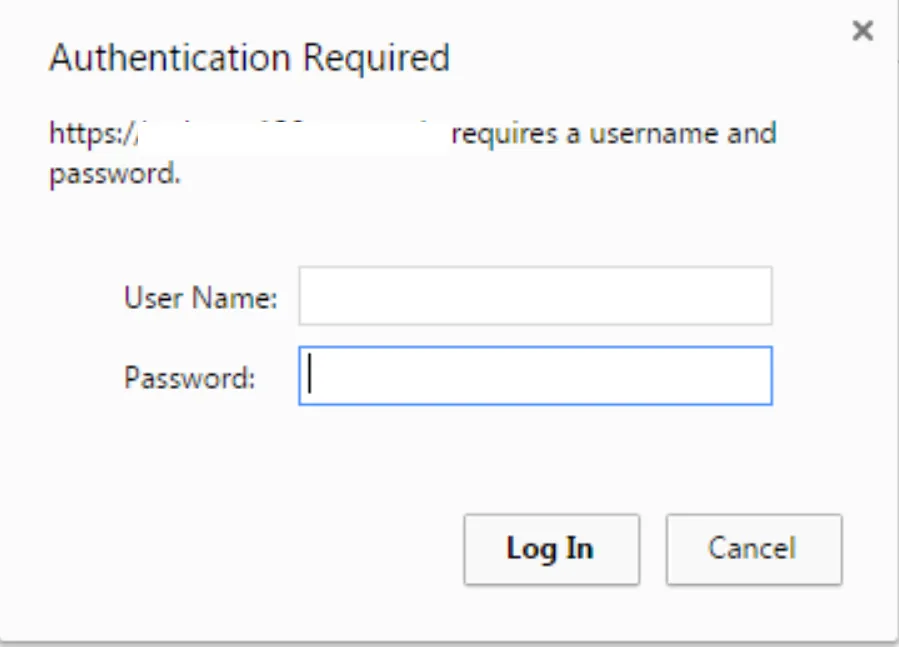Click the word "Name:" in the field label
The width and height of the screenshot is (899, 647).
(242, 297)
